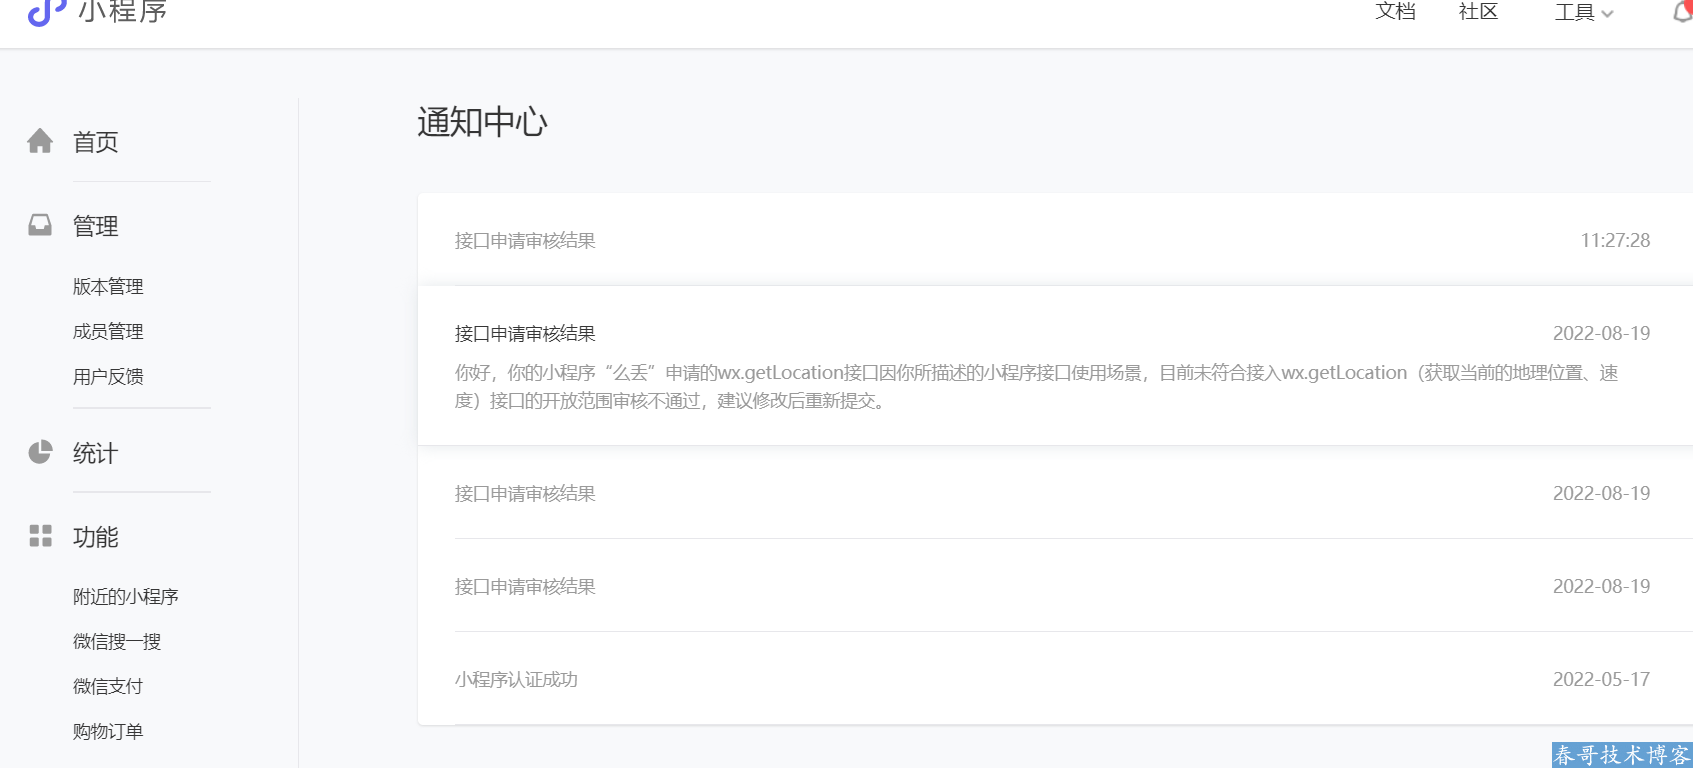Click the 2022-05-17 date
The image size is (1693, 768).
click(1601, 679)
